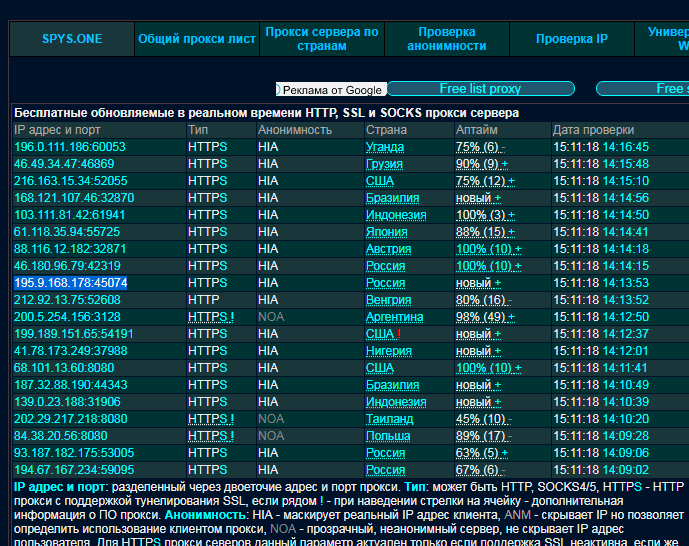The height and width of the screenshot is (546, 689).
Task: Go to Общий прокси лист tab
Action: pyautogui.click(x=196, y=39)
